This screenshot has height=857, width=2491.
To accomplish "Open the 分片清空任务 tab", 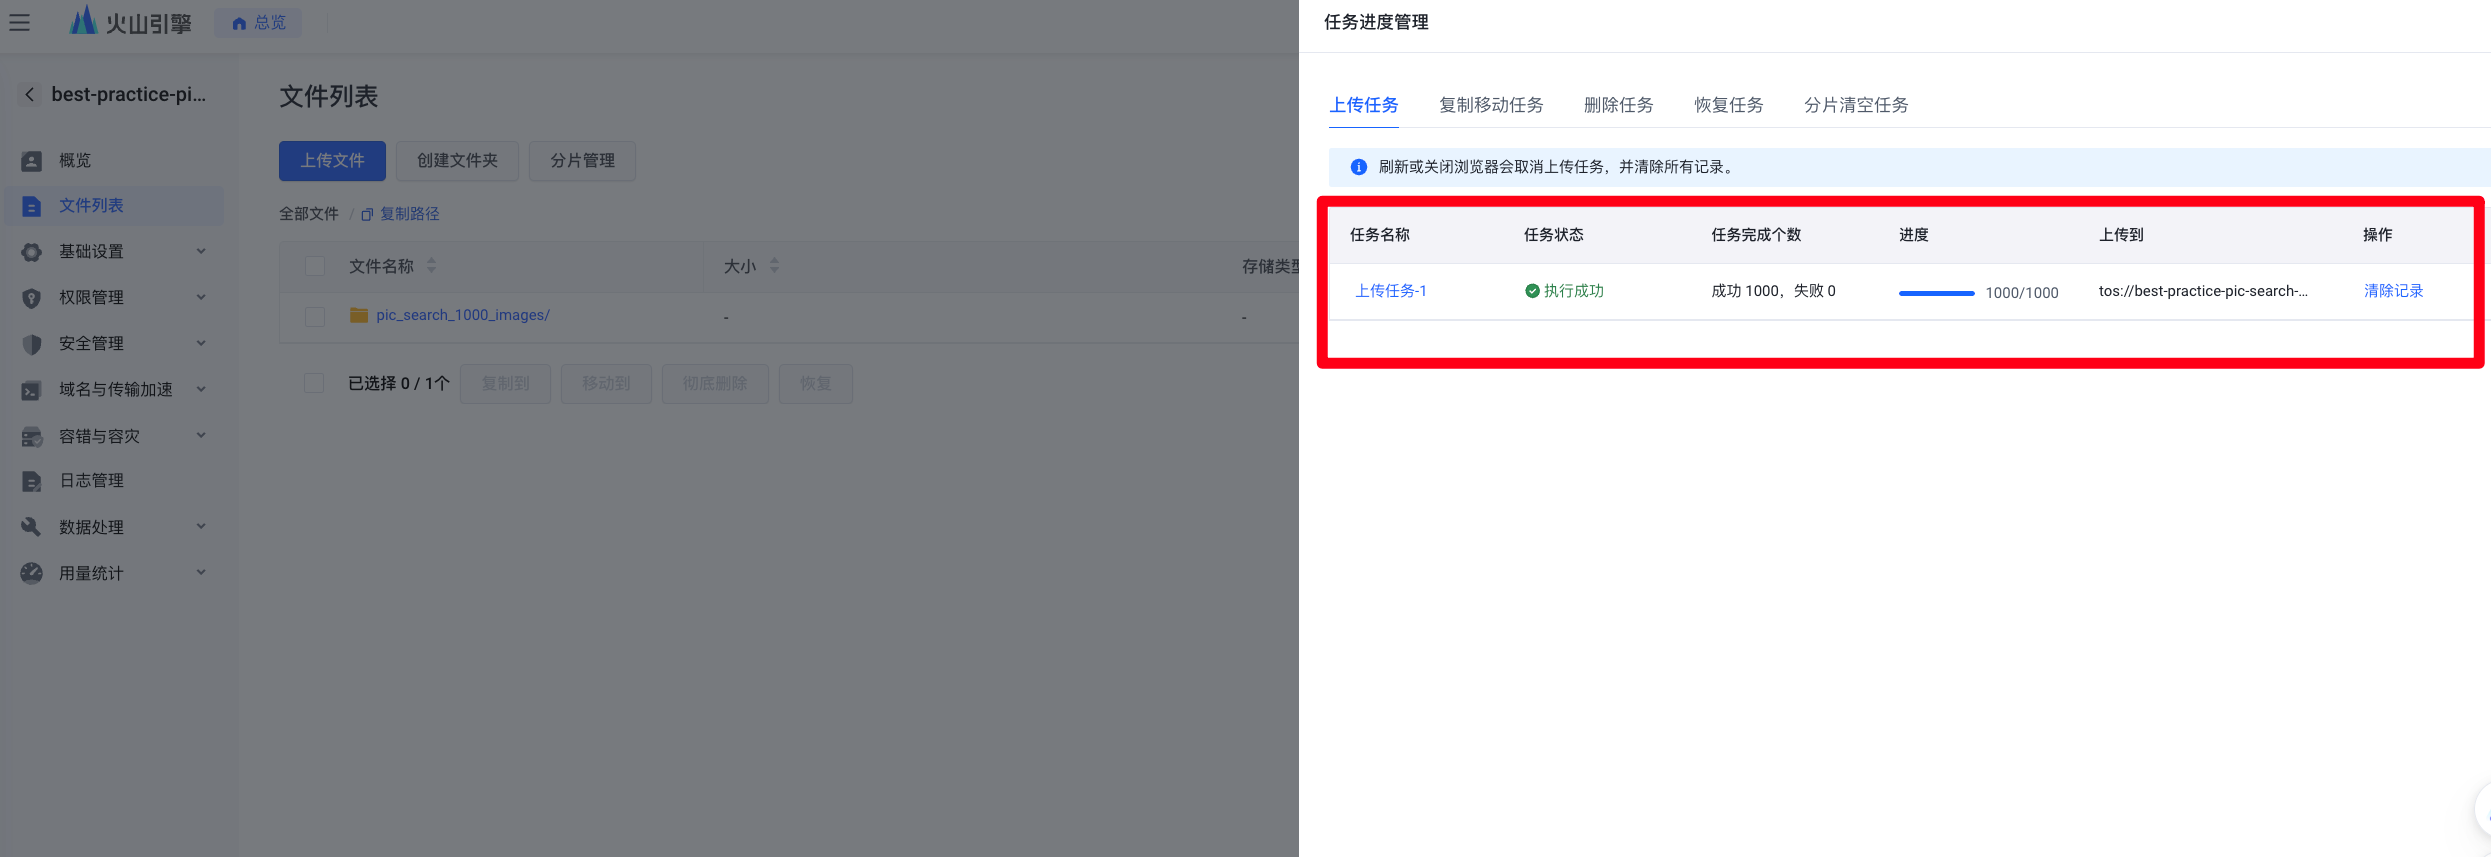I will (x=1856, y=105).
